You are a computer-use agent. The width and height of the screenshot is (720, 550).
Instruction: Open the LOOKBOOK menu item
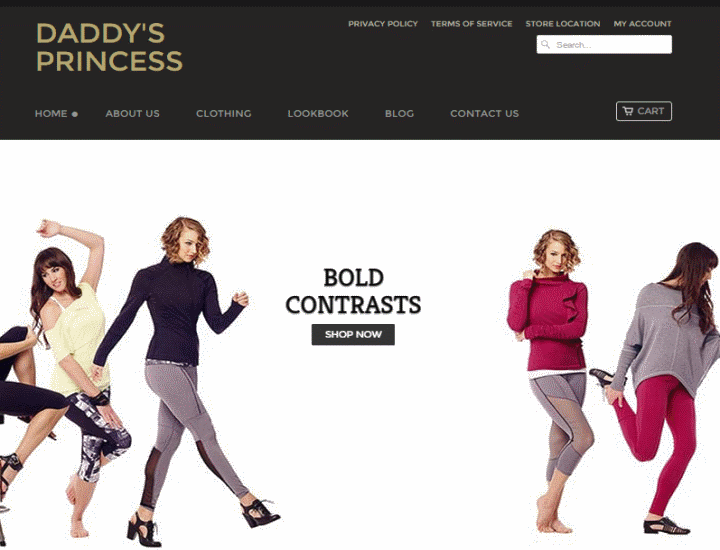coord(318,113)
